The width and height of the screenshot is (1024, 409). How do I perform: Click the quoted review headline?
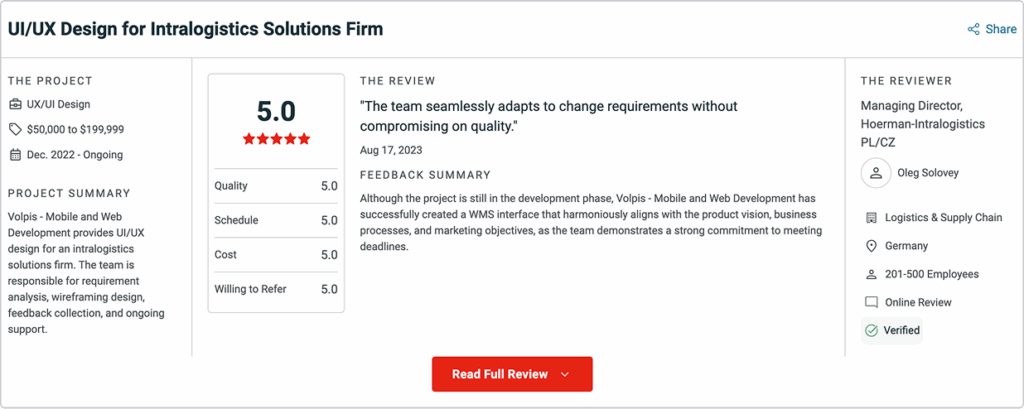[x=548, y=116]
